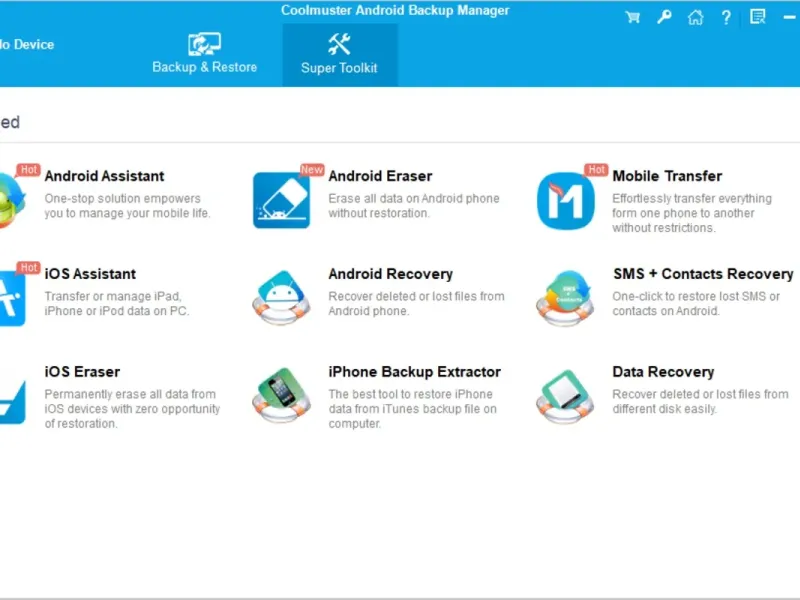Open the iOS Assistant title link
The height and width of the screenshot is (600, 800).
pyautogui.click(x=90, y=274)
